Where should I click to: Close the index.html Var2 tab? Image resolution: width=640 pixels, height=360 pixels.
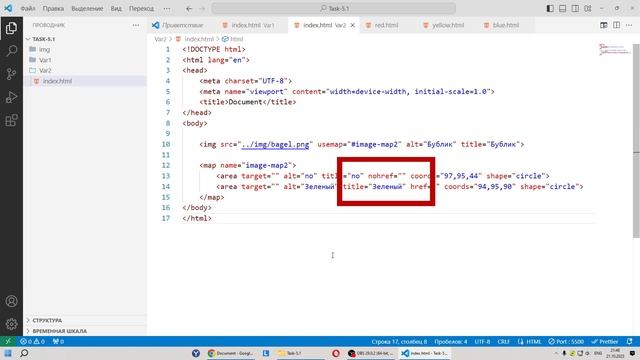[353, 25]
